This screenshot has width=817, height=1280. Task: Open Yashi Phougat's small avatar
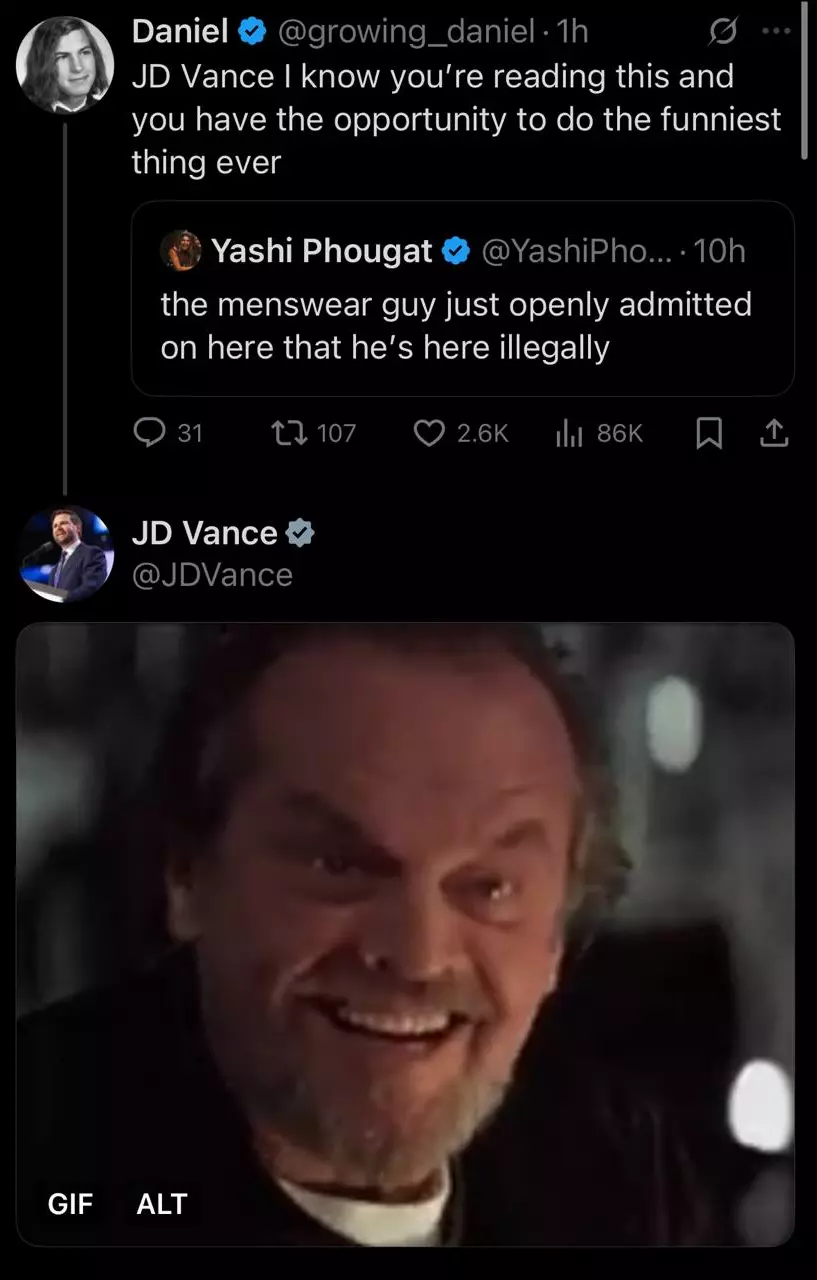click(x=181, y=250)
